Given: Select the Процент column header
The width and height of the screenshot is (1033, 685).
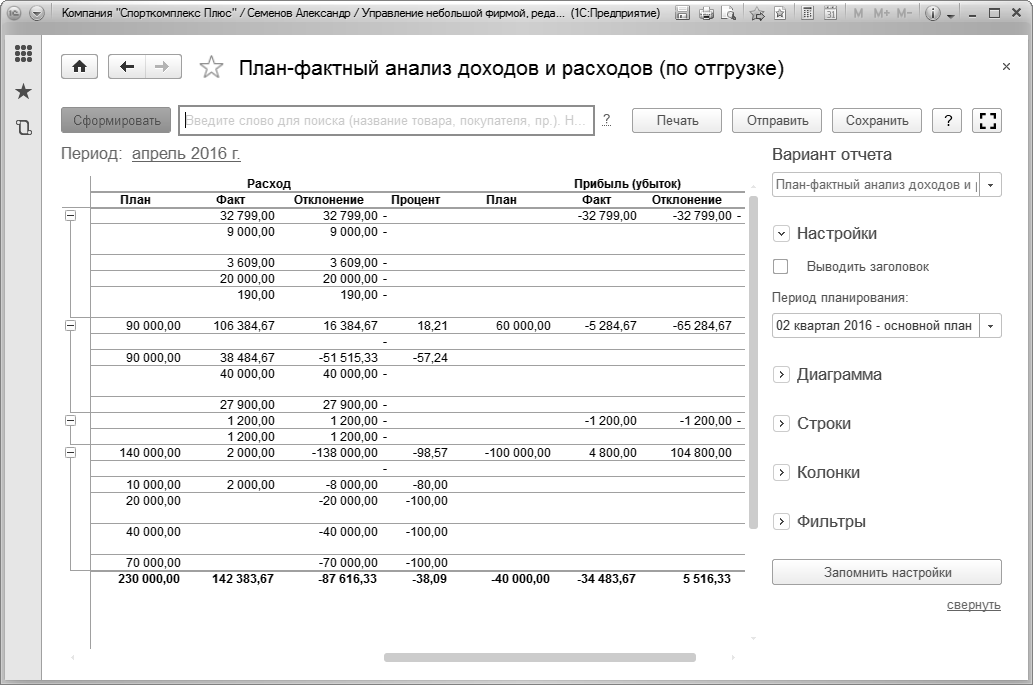Looking at the screenshot, I should click(x=415, y=200).
